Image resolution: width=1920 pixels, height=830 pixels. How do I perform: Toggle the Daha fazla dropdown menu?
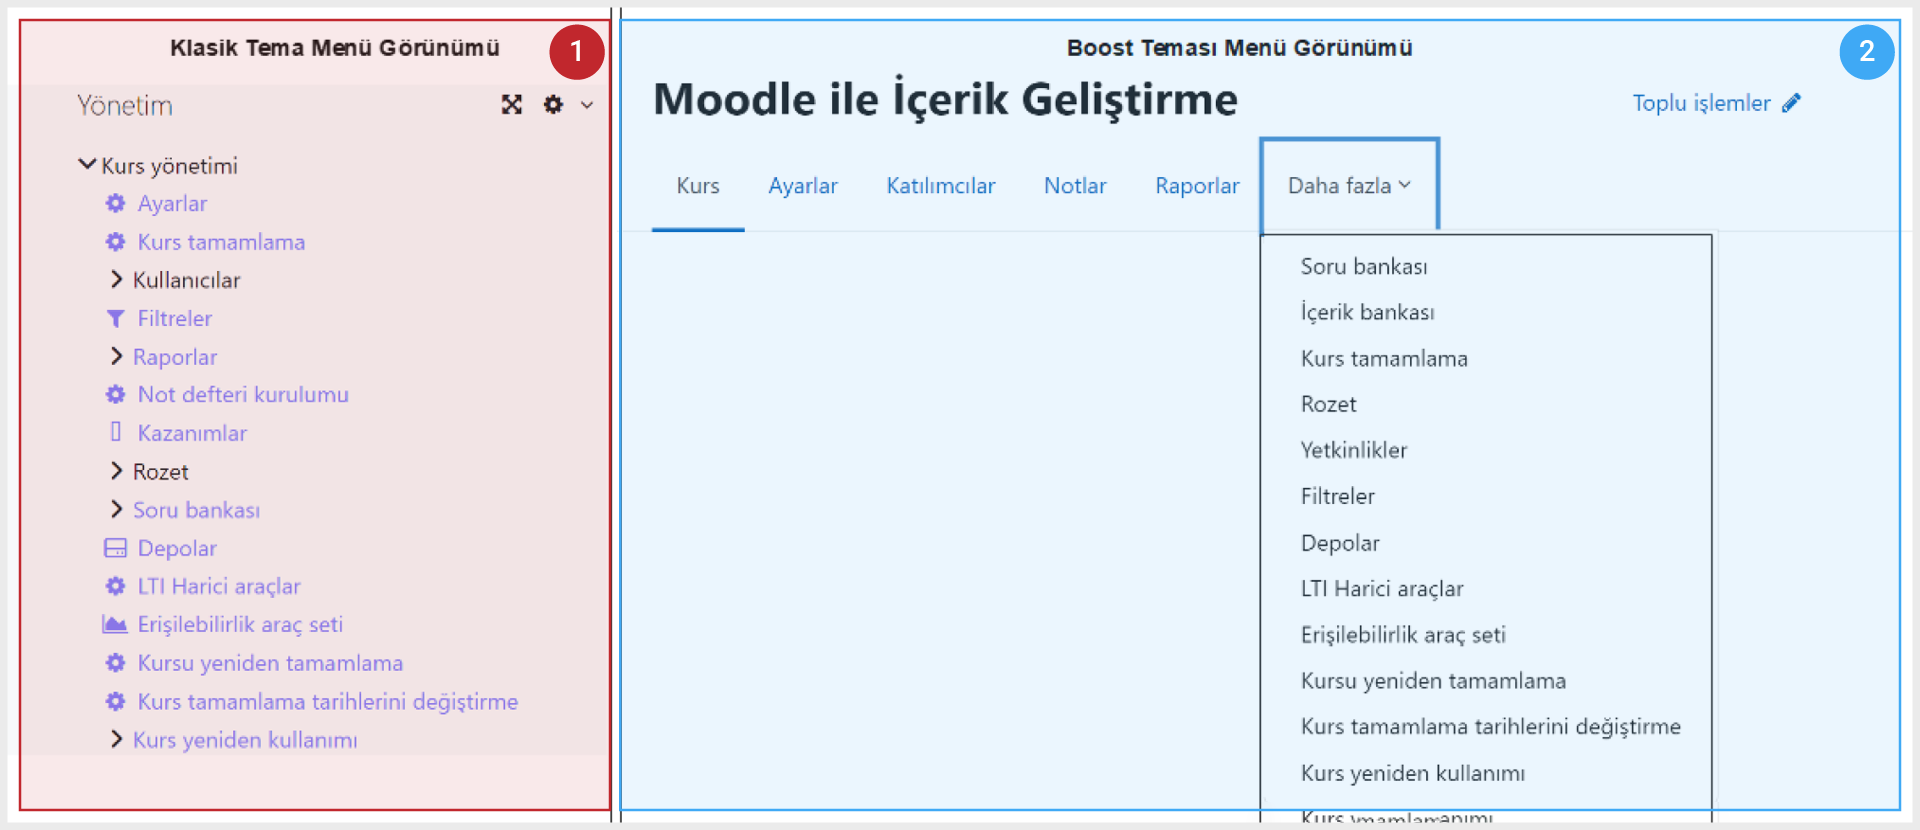pos(1350,186)
